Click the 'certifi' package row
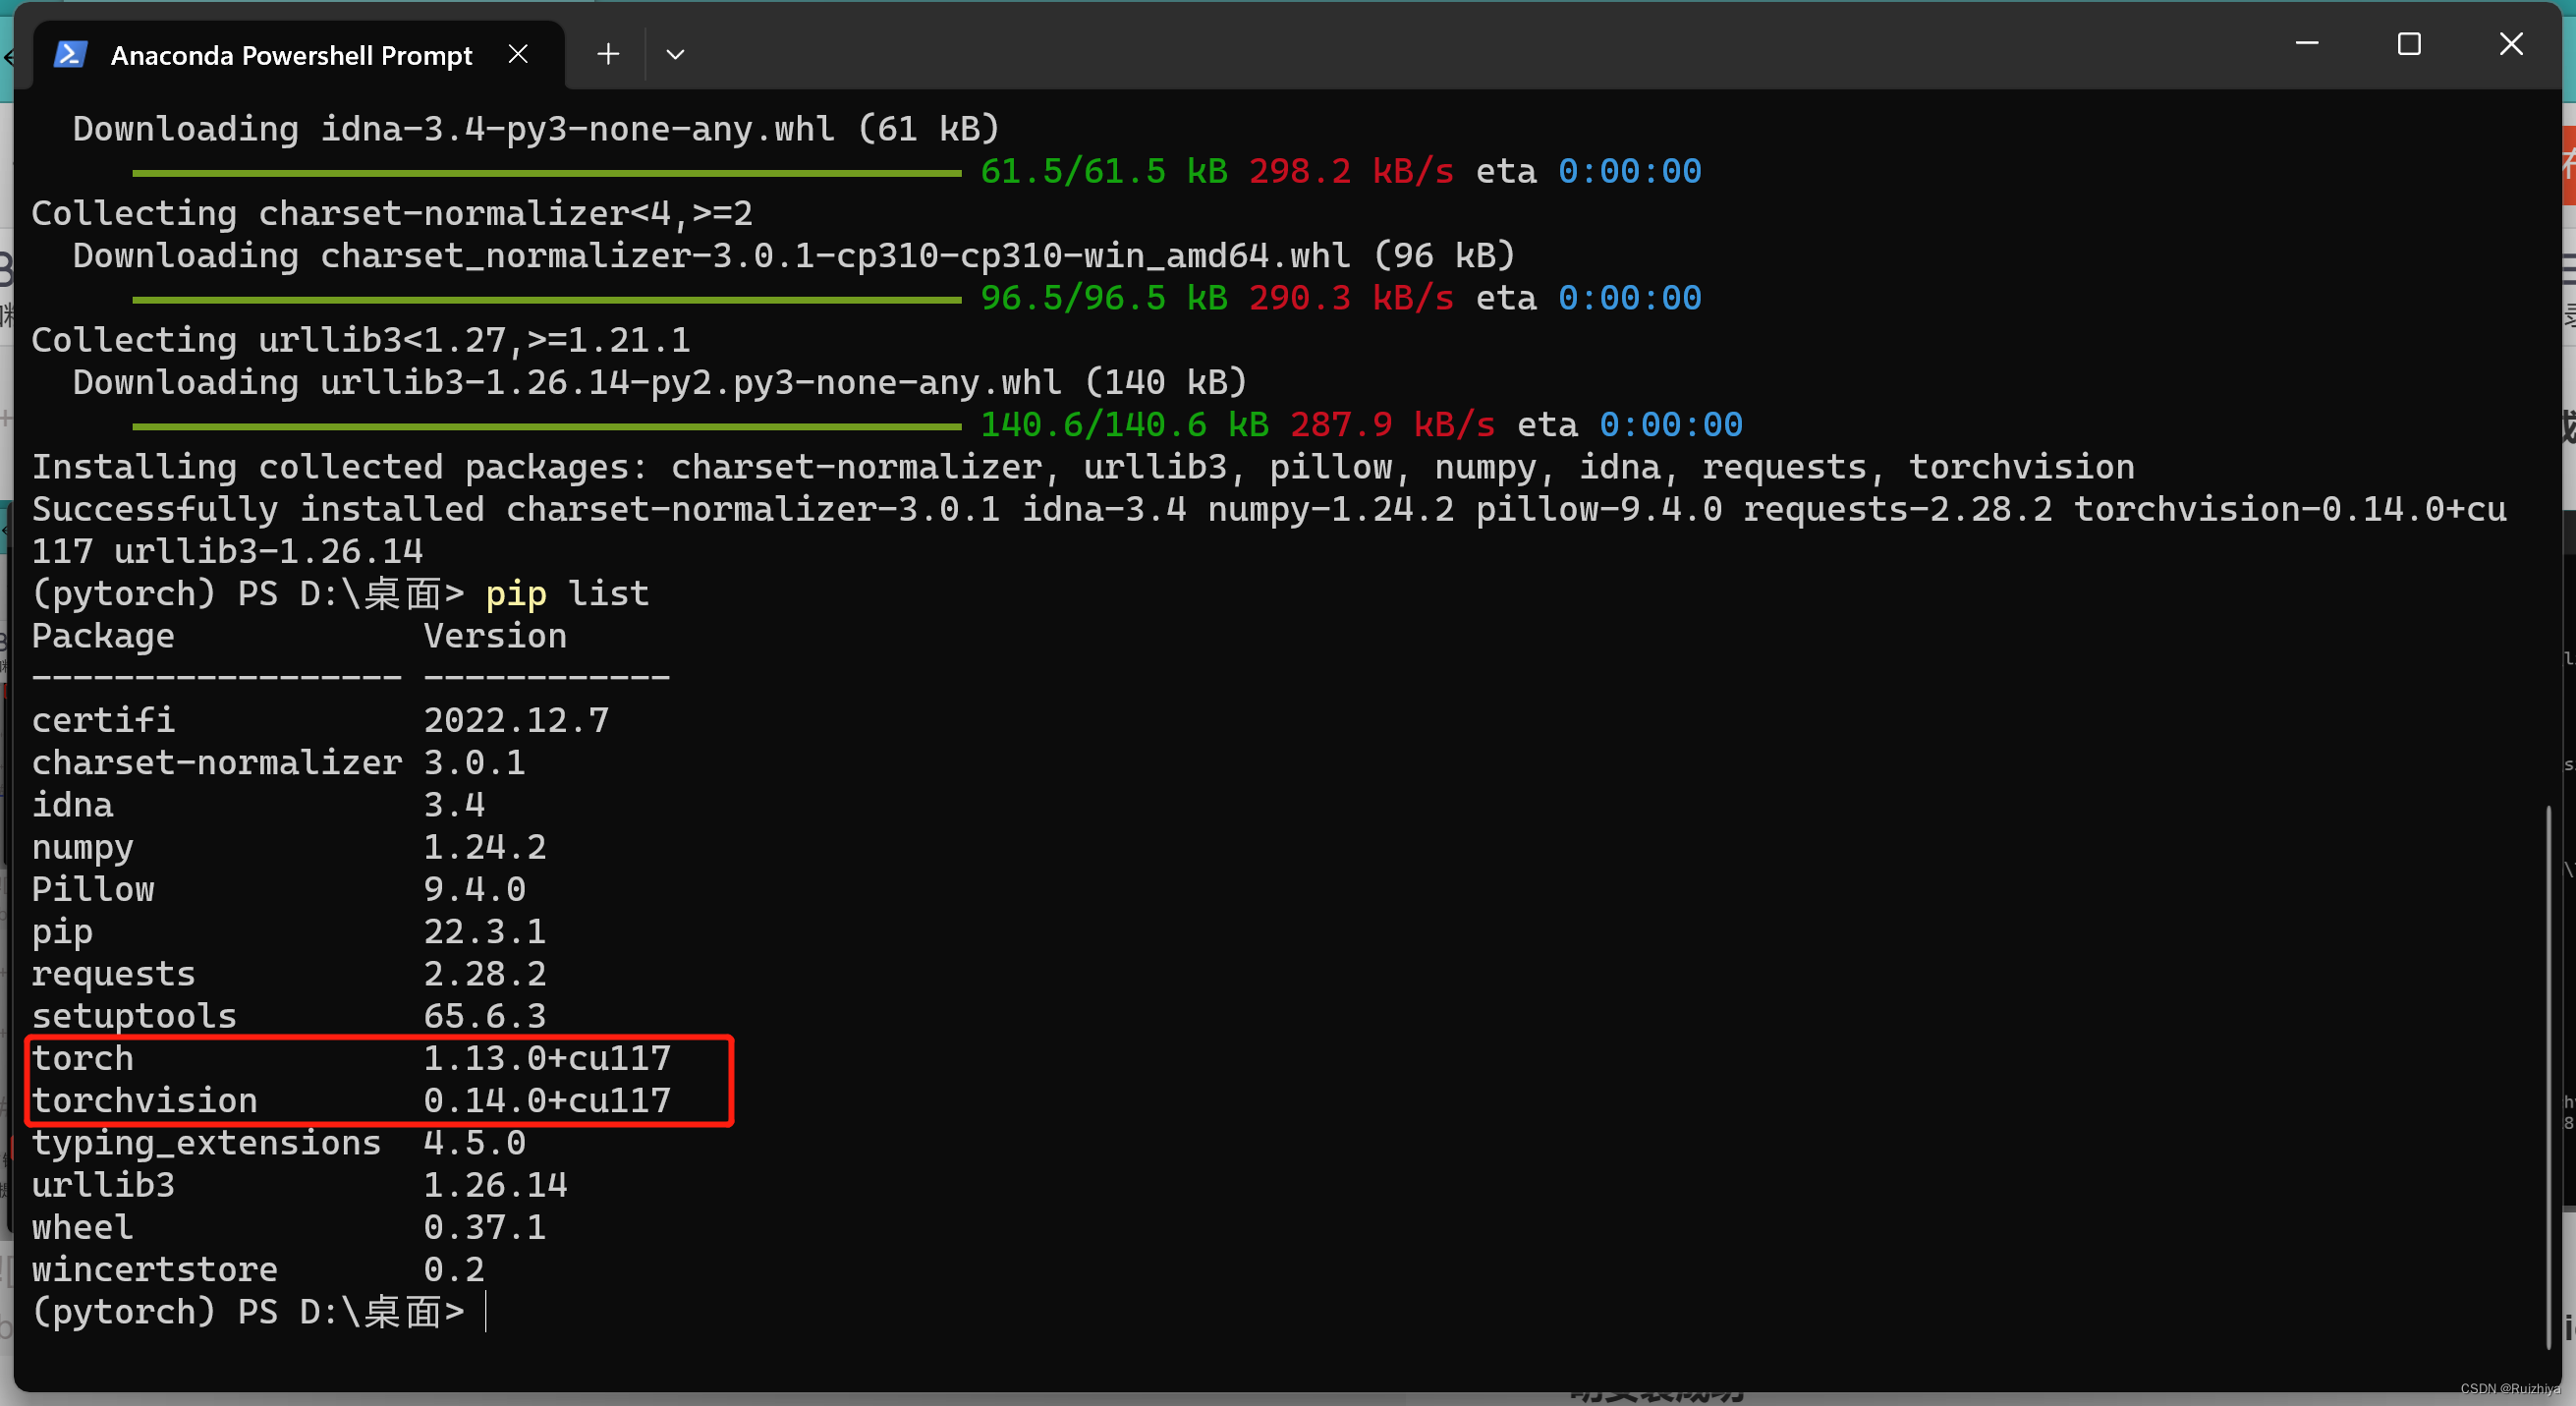The width and height of the screenshot is (2576, 1406). [x=320, y=720]
